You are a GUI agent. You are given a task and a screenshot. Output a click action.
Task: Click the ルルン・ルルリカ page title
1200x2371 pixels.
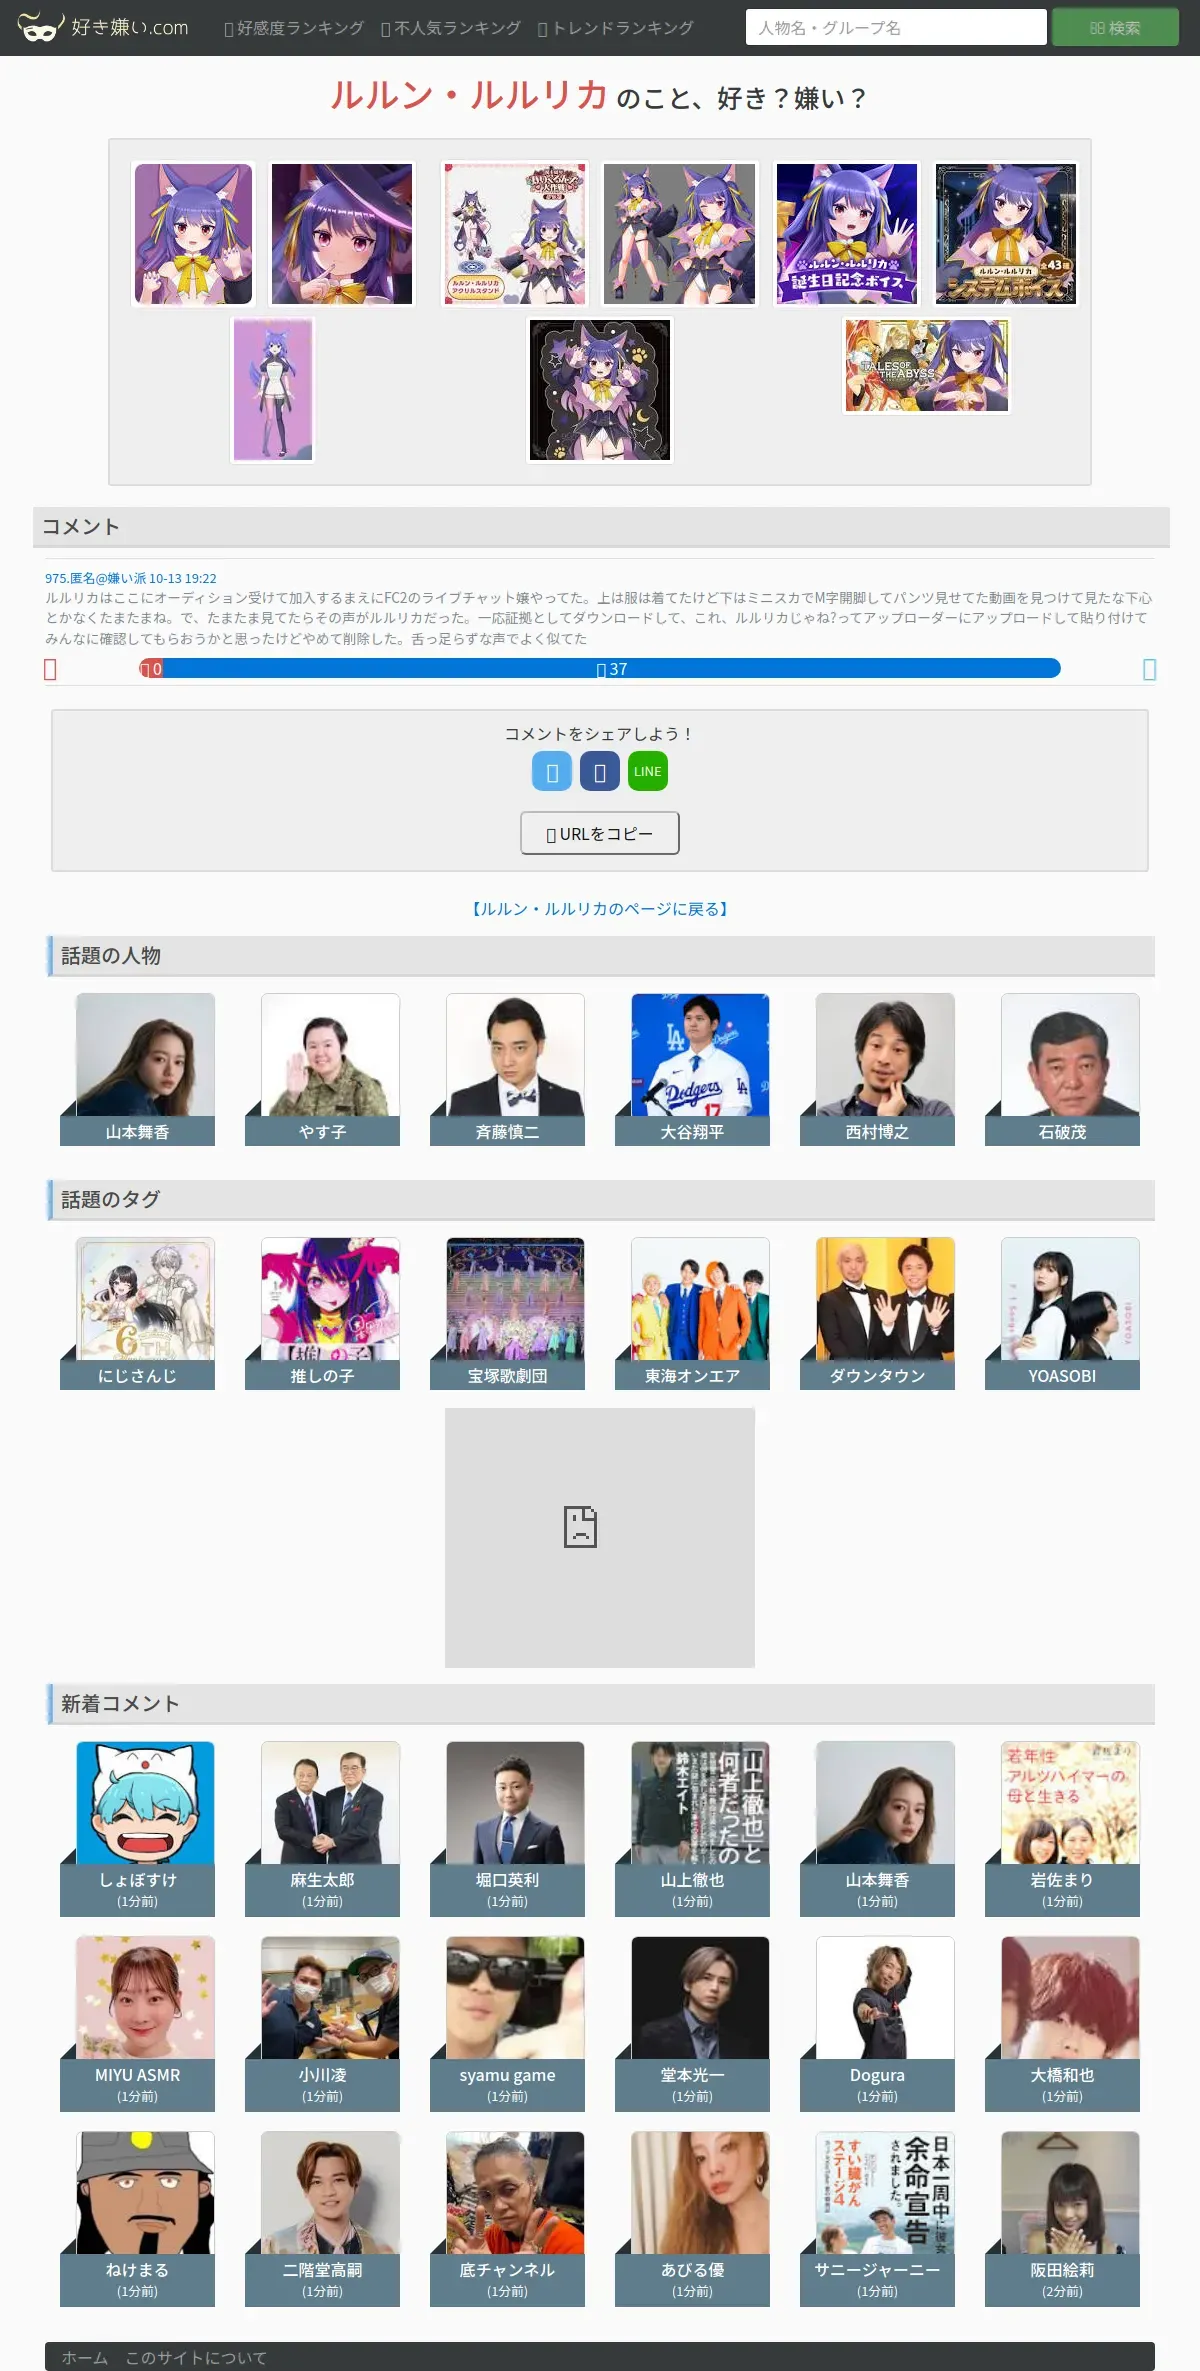tap(469, 95)
